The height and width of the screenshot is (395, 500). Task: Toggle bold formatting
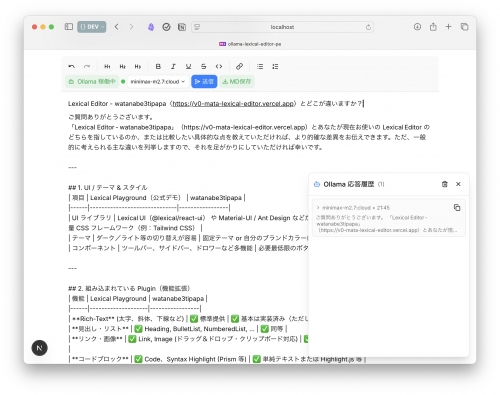pos(158,67)
